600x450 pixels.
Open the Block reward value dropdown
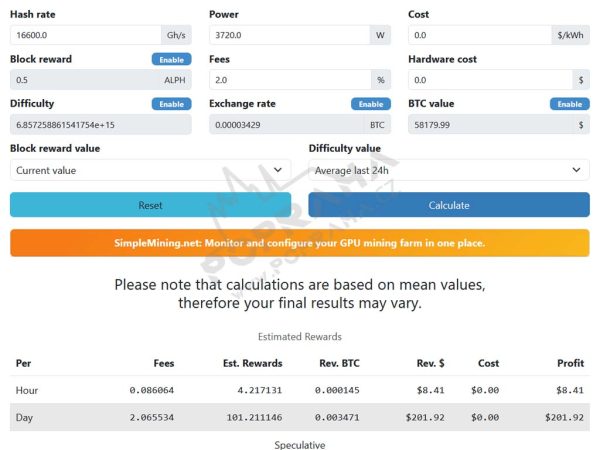pyautogui.click(x=150, y=170)
